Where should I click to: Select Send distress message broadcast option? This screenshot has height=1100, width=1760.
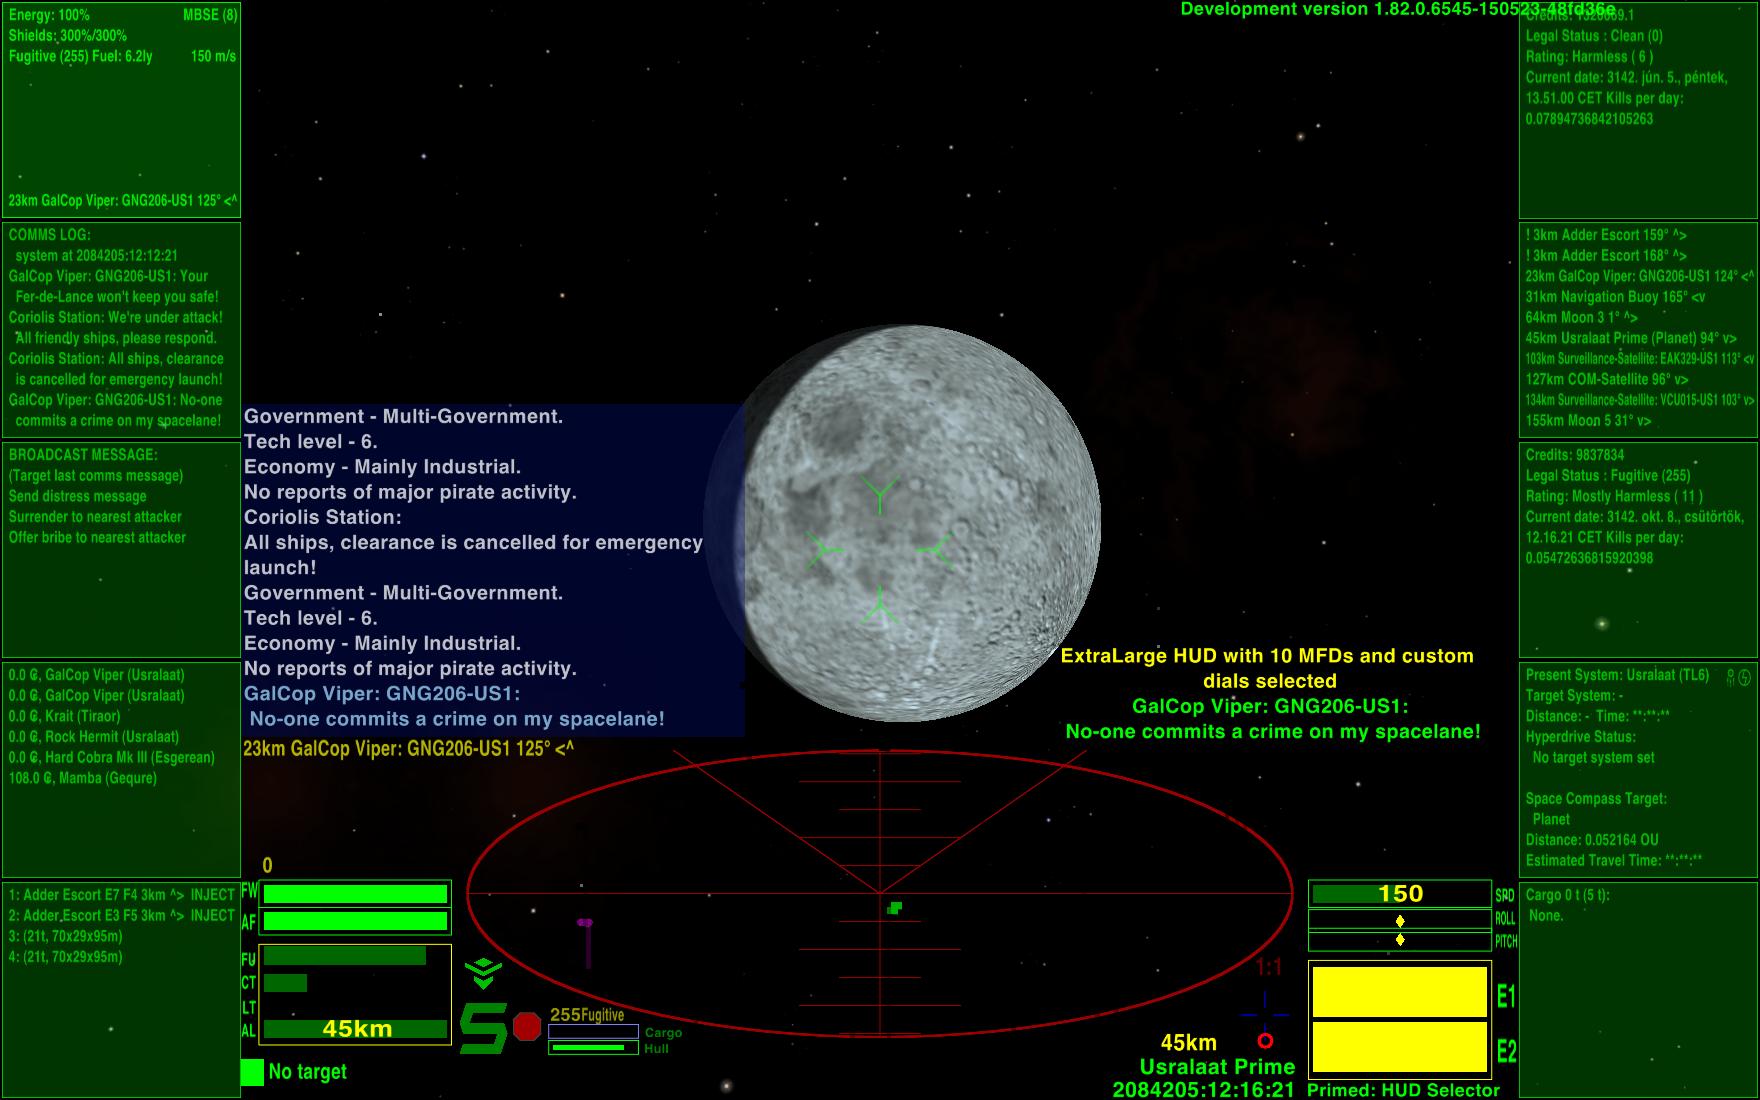pos(78,496)
